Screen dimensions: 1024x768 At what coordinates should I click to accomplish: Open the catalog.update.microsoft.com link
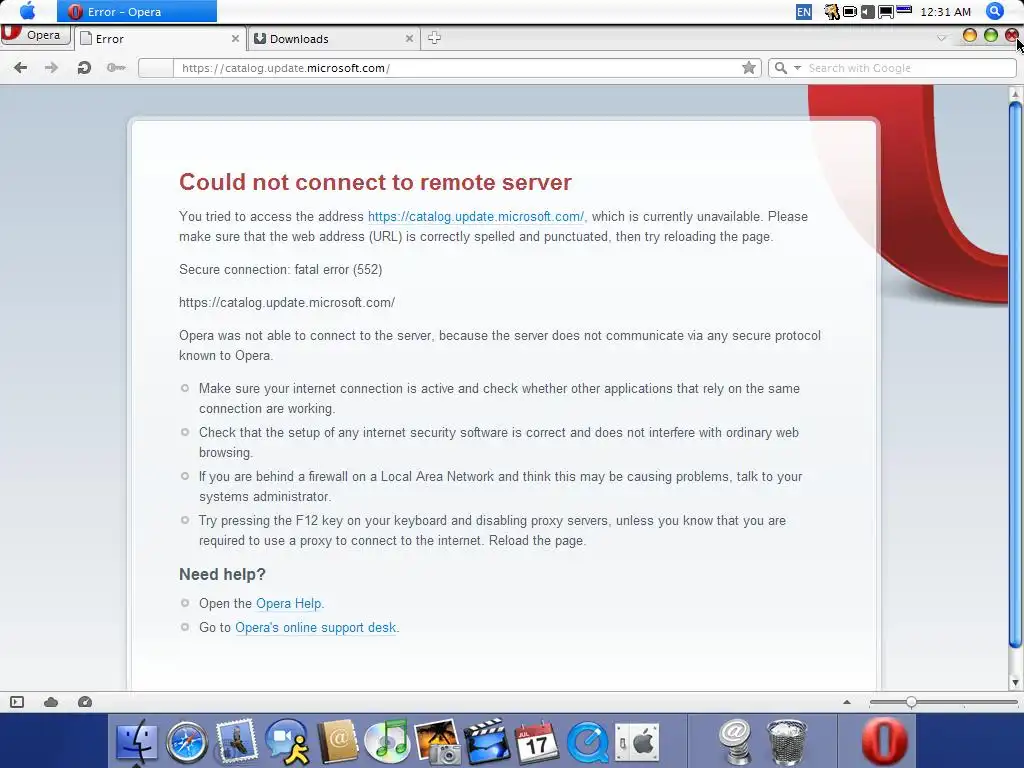pos(475,217)
